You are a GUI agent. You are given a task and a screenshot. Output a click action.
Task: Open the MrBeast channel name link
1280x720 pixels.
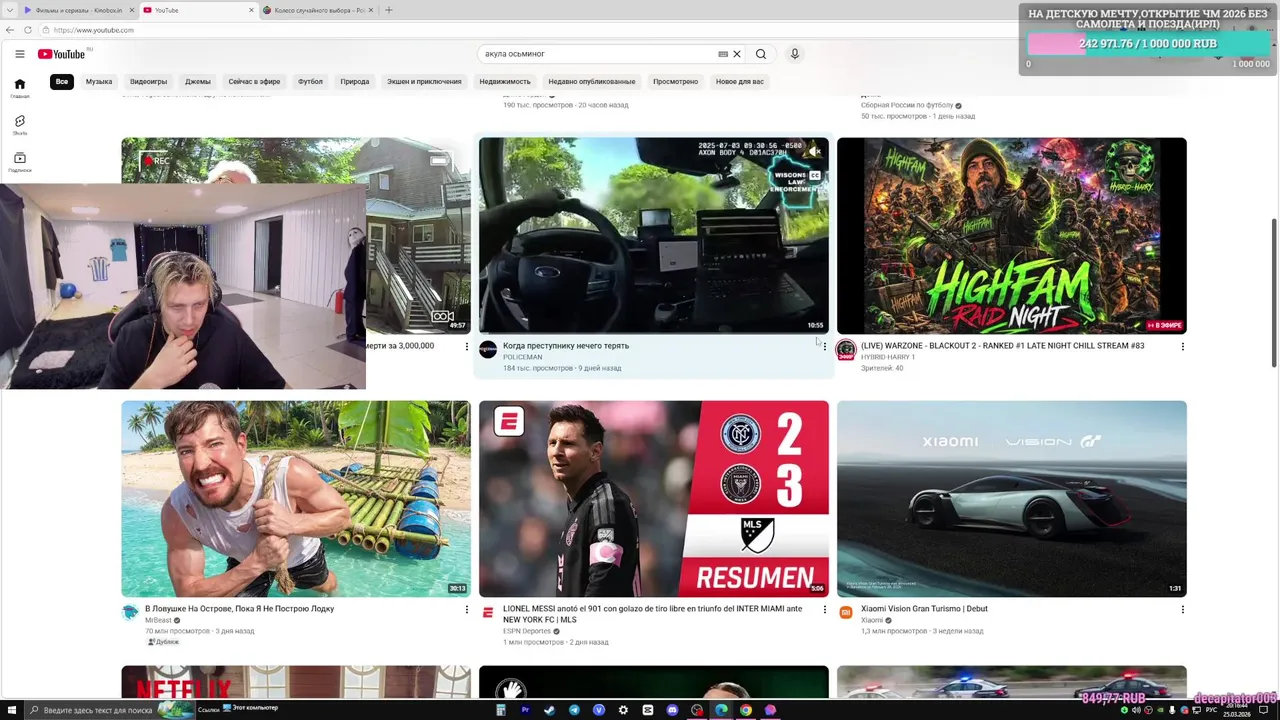[158, 620]
